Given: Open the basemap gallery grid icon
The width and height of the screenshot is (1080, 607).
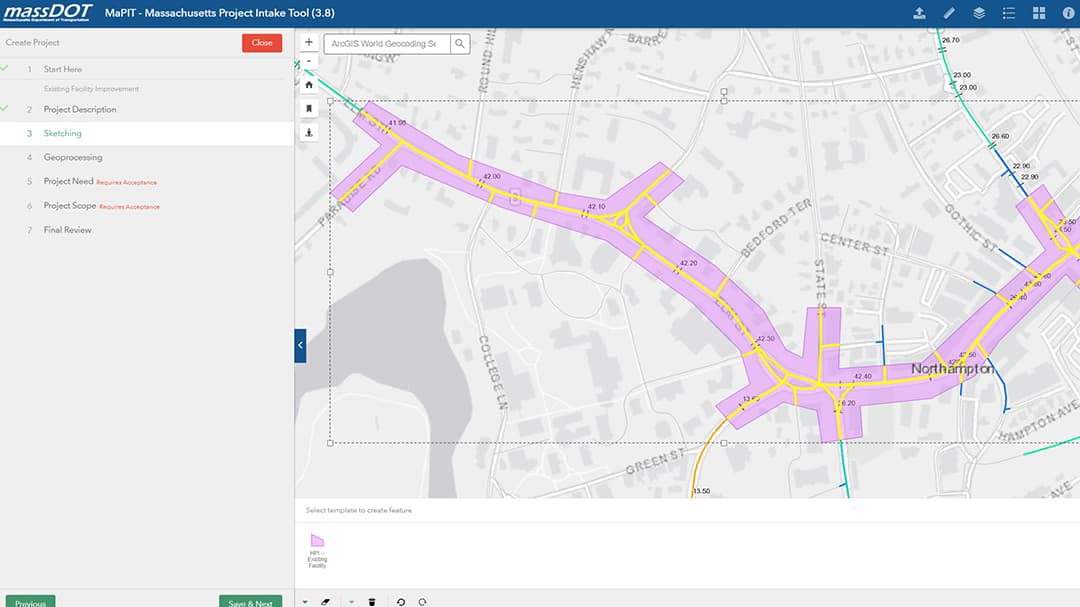Looking at the screenshot, I should click(1039, 13).
